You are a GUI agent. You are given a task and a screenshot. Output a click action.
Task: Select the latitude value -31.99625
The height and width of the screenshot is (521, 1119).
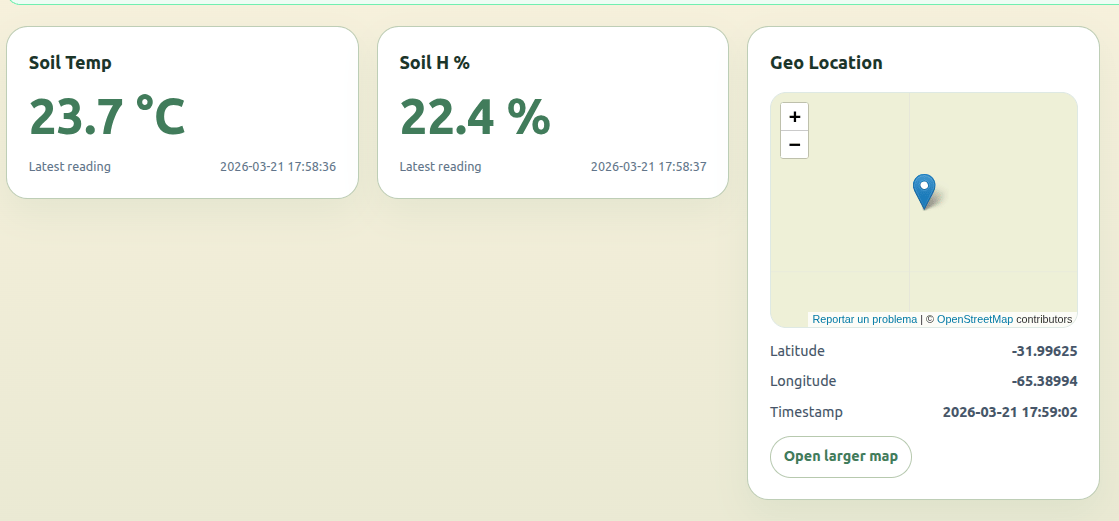tap(1044, 351)
